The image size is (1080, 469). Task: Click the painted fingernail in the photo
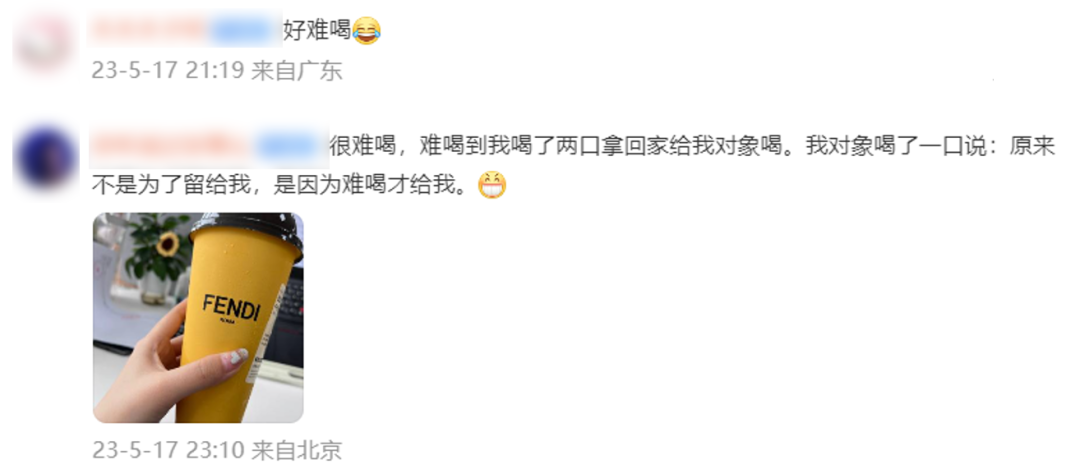238,357
